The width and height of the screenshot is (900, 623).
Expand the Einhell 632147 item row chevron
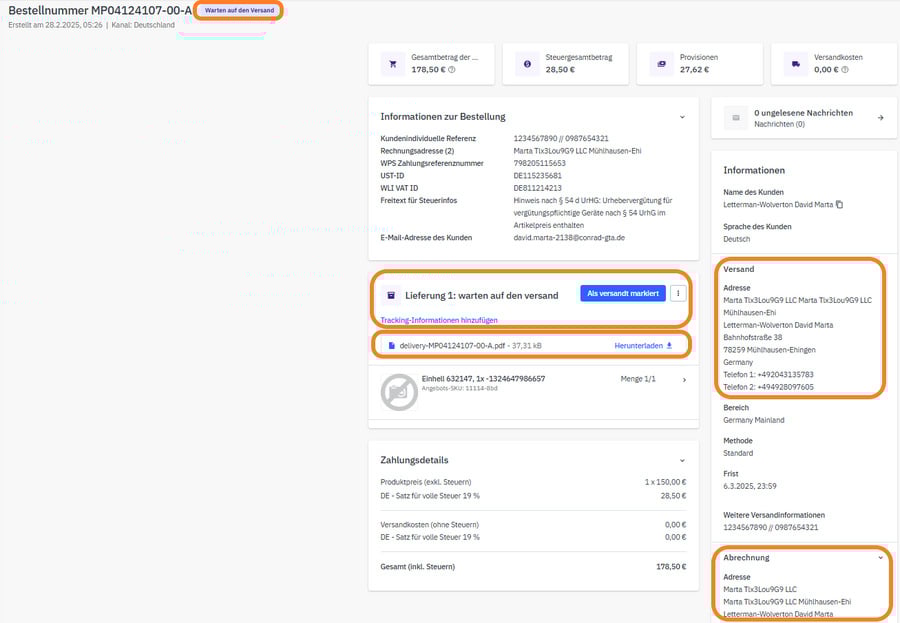(683, 380)
